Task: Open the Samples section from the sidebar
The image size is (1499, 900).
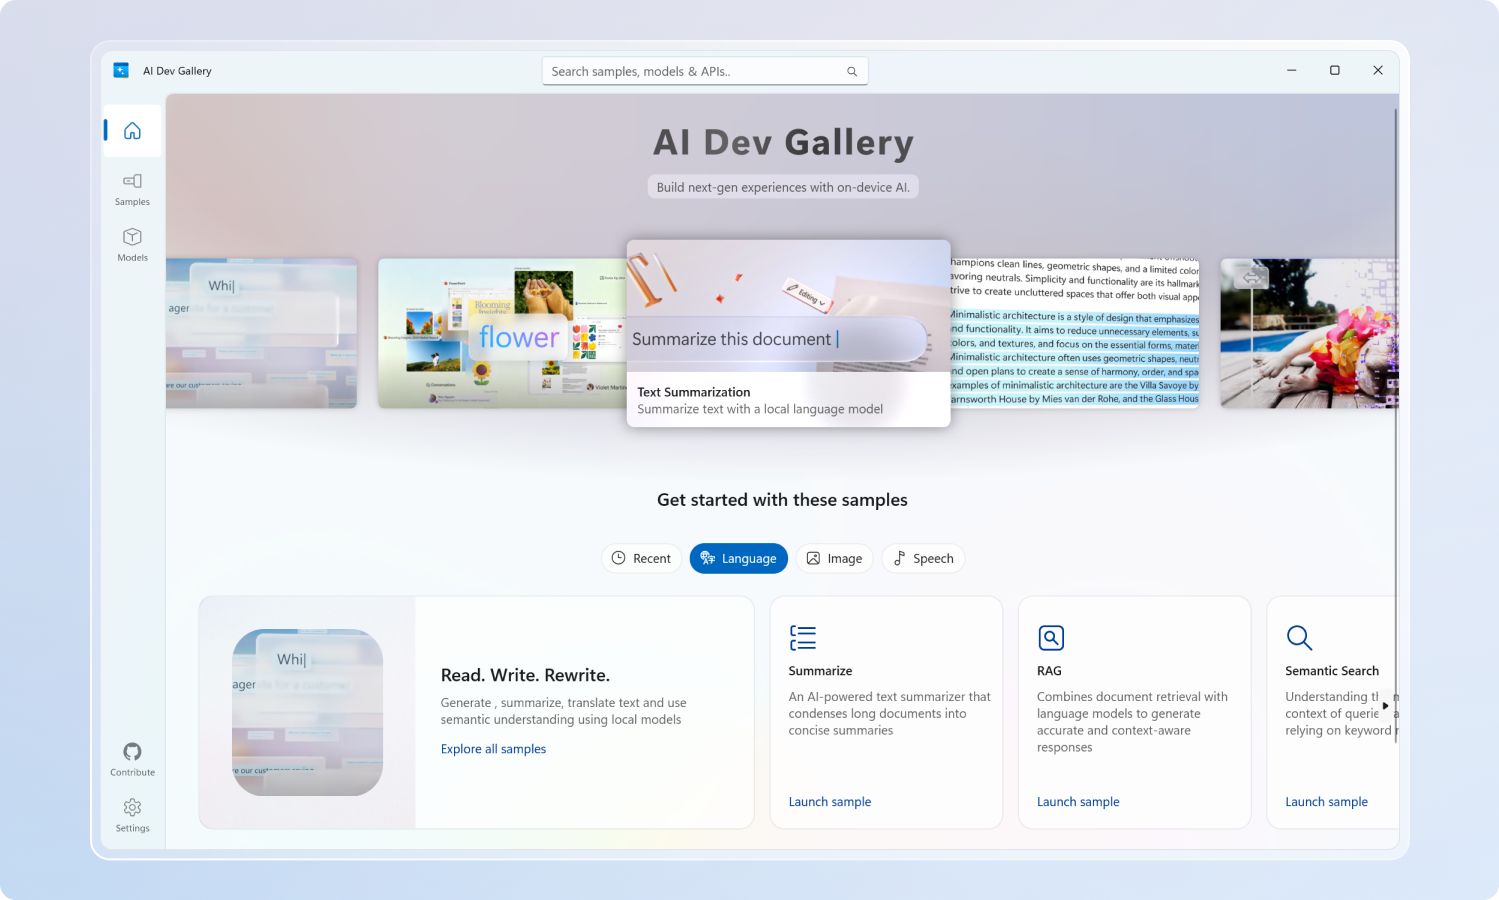Action: 131,188
